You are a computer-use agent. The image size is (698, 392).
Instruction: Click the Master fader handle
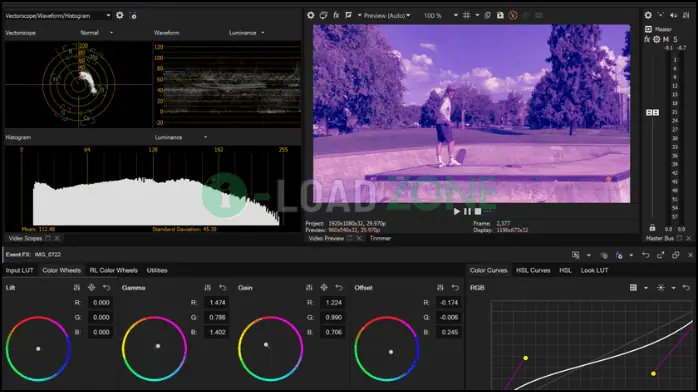653,113
